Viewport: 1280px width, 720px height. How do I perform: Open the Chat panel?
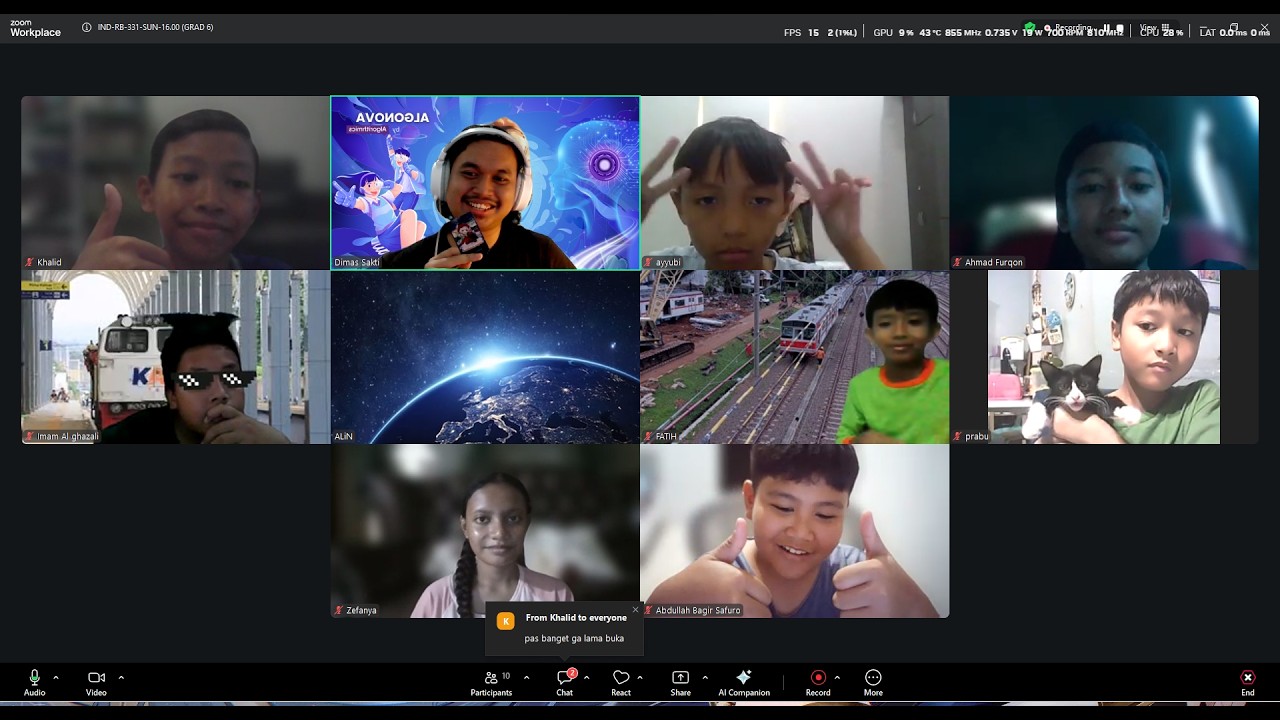(x=565, y=683)
